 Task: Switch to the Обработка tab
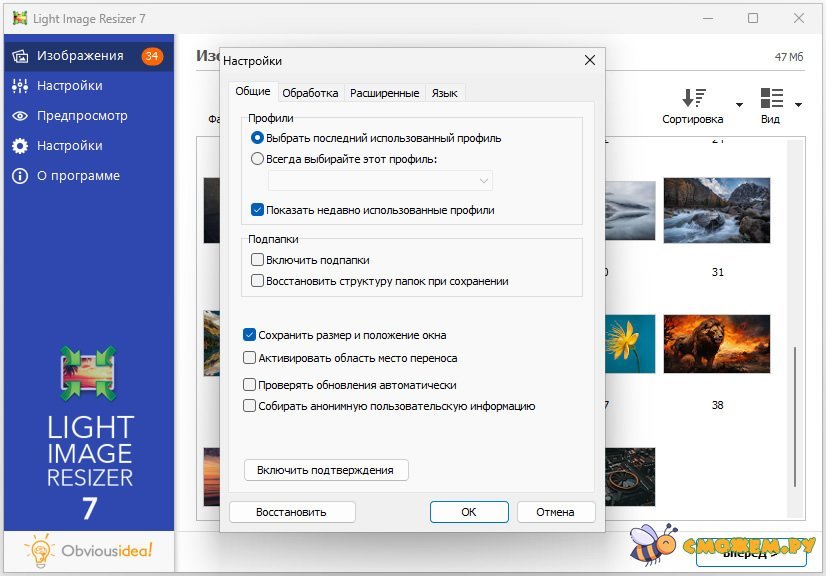point(310,93)
